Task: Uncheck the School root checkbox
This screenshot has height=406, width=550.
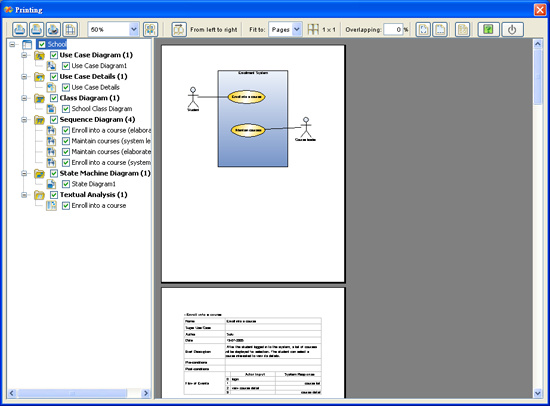Action: pyautogui.click(x=42, y=44)
